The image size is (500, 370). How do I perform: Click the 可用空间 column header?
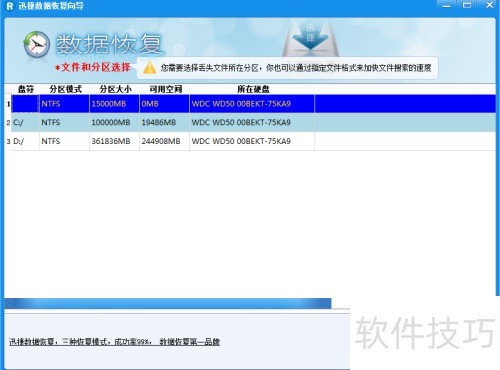[x=165, y=89]
